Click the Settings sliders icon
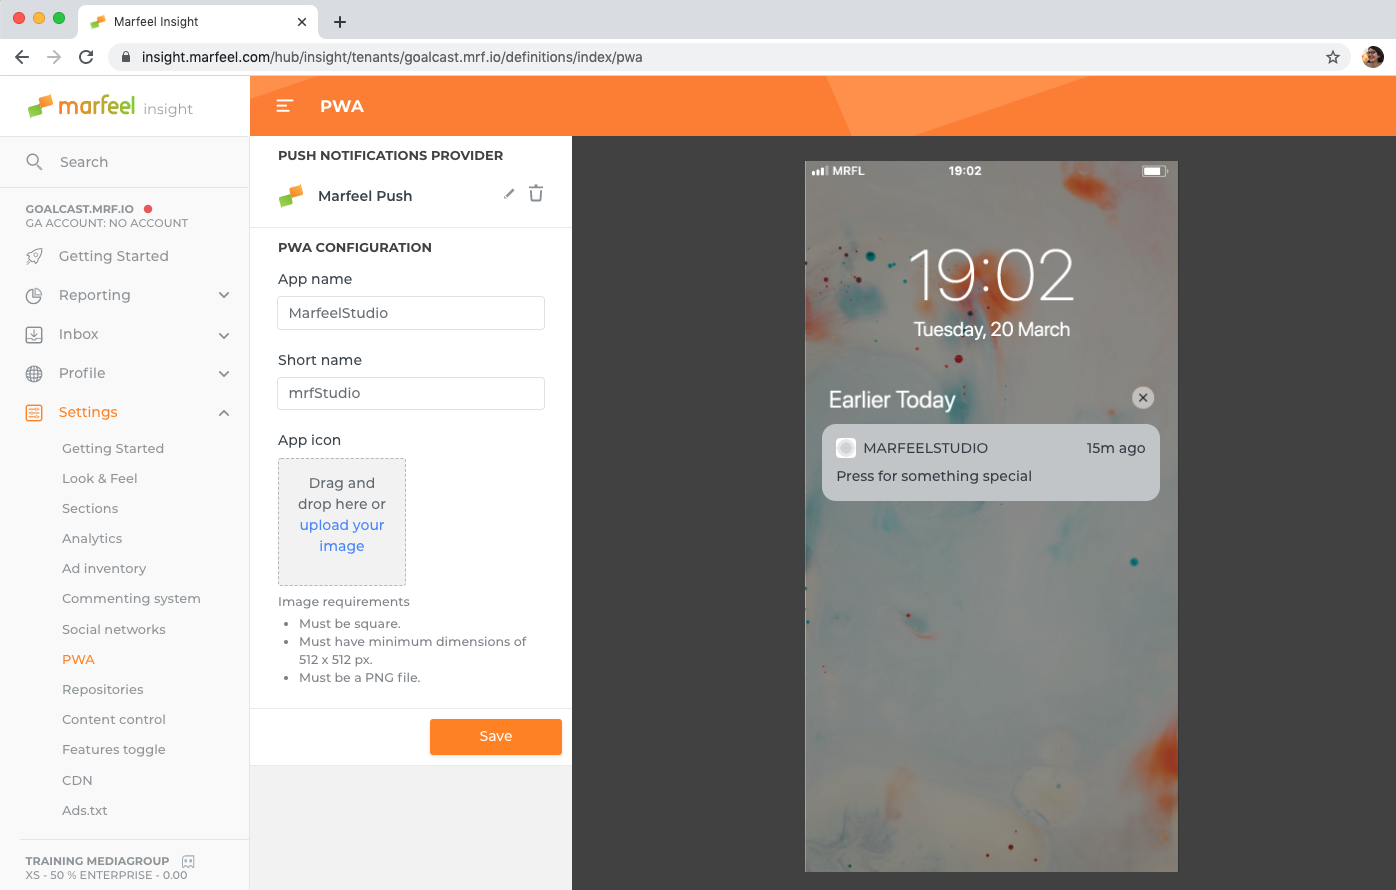This screenshot has width=1396, height=890. pos(34,412)
